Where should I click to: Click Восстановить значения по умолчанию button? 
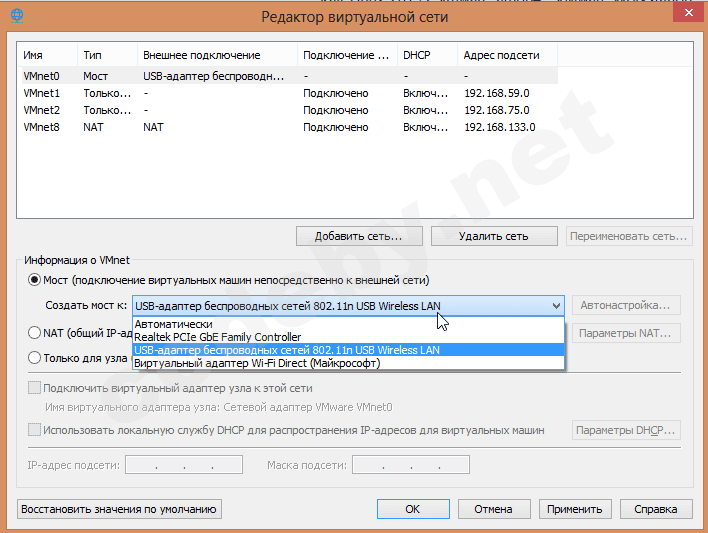(x=119, y=509)
